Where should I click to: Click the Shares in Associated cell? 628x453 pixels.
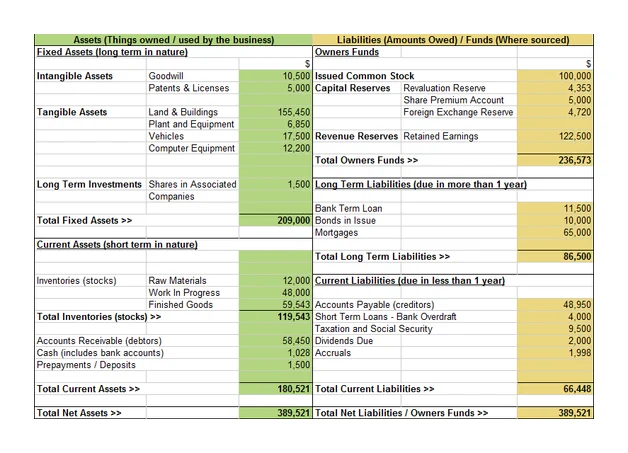(192, 184)
